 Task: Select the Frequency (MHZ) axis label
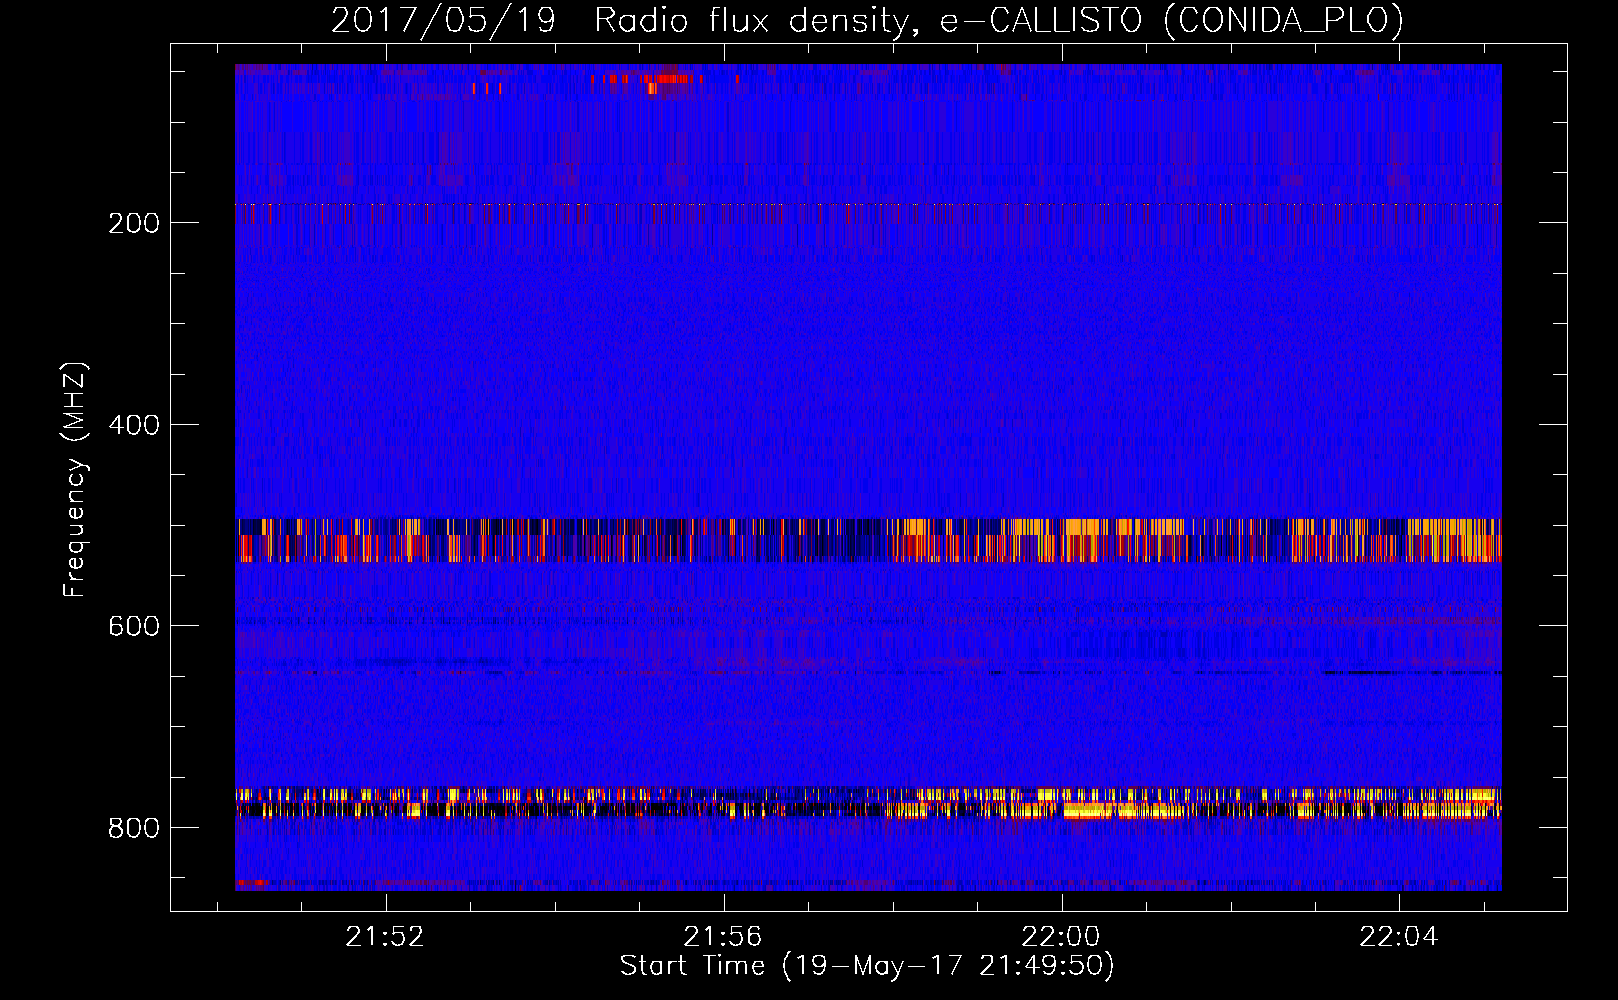pyautogui.click(x=74, y=480)
